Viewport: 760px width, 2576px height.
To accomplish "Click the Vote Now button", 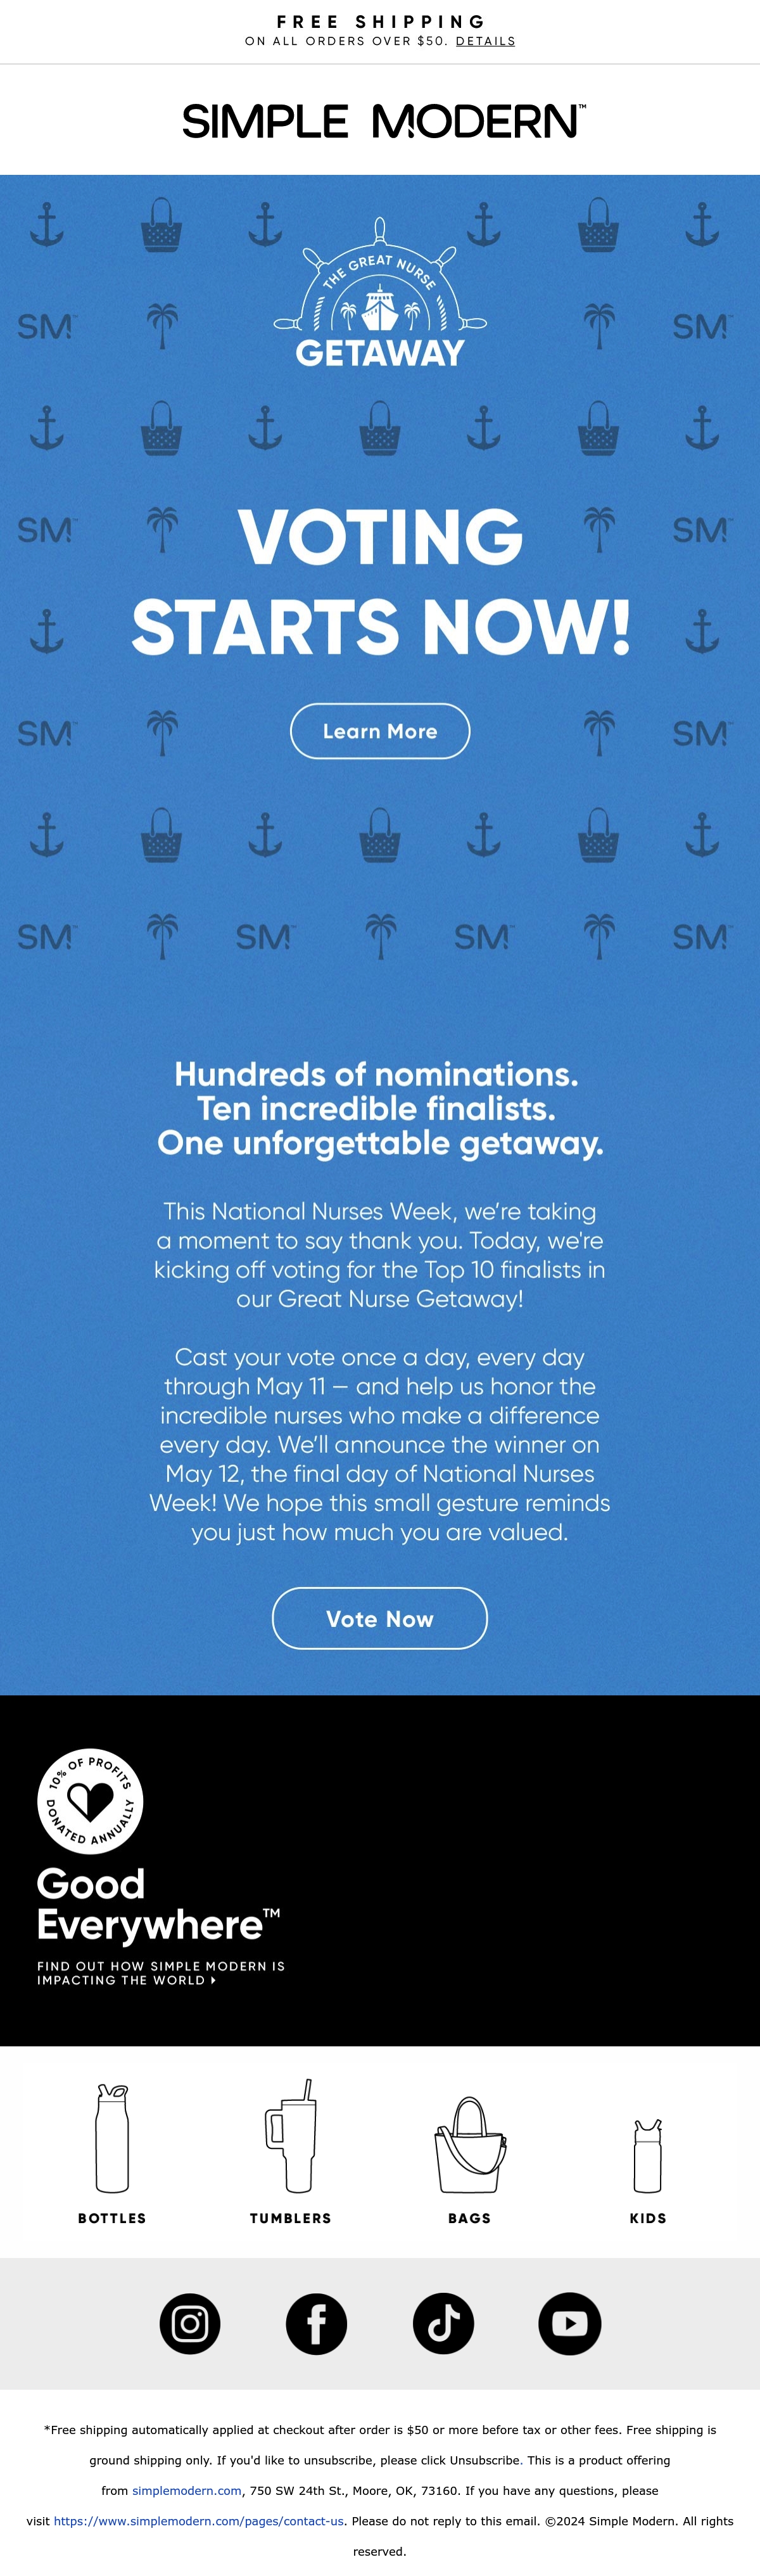I will (380, 1618).
